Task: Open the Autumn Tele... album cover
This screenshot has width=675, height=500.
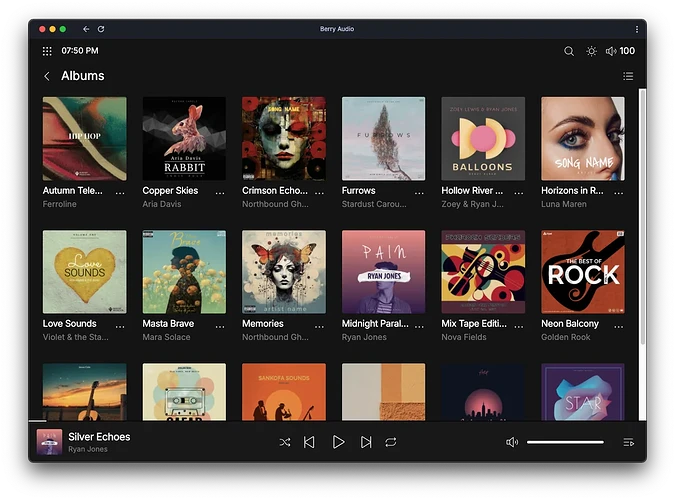Action: coord(85,139)
